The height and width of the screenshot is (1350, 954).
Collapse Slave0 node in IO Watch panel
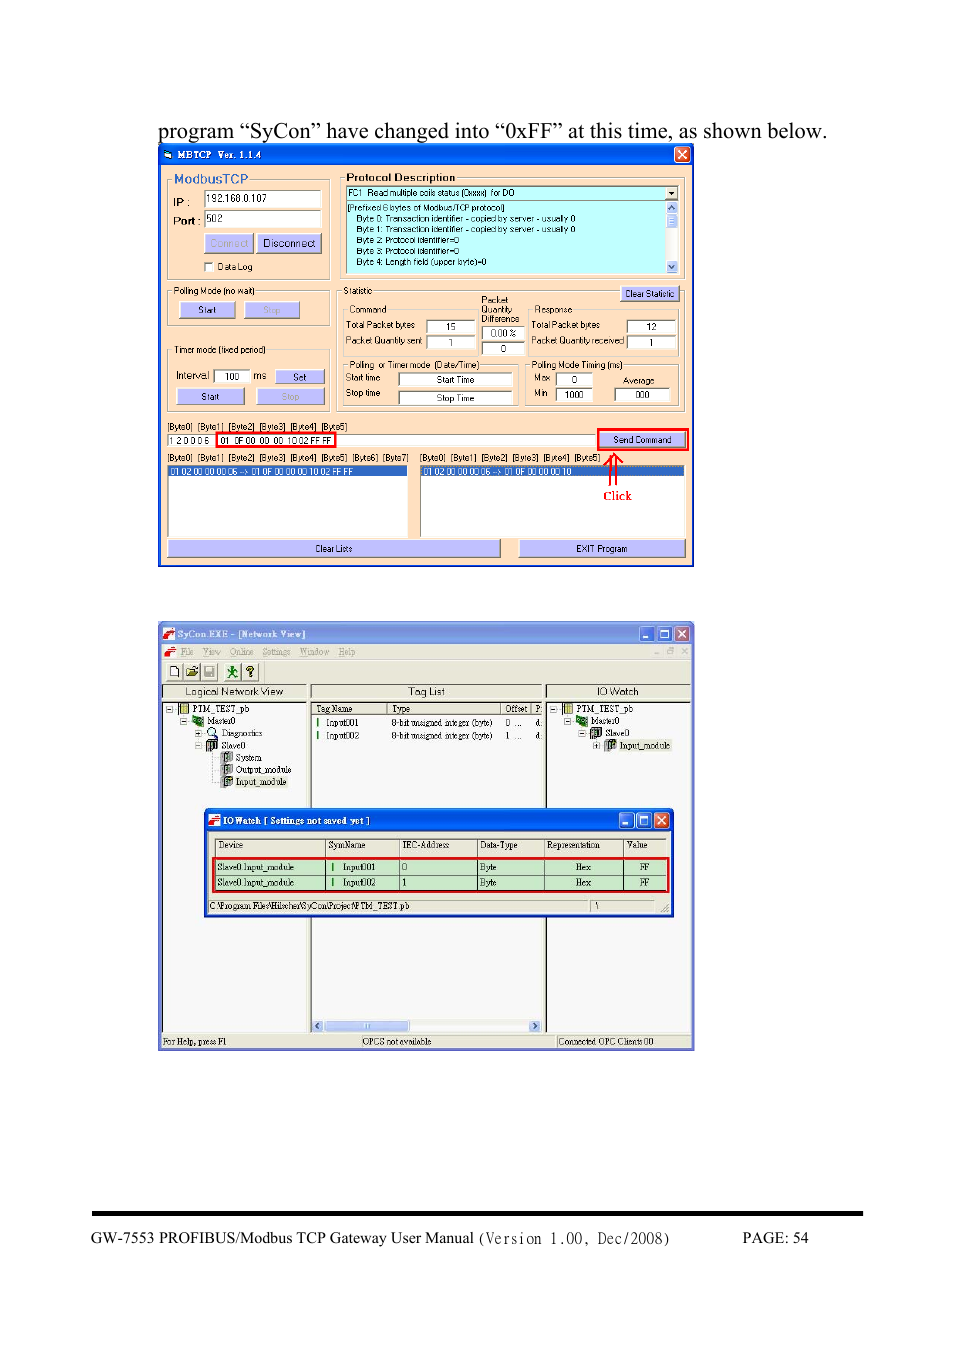coord(582,733)
